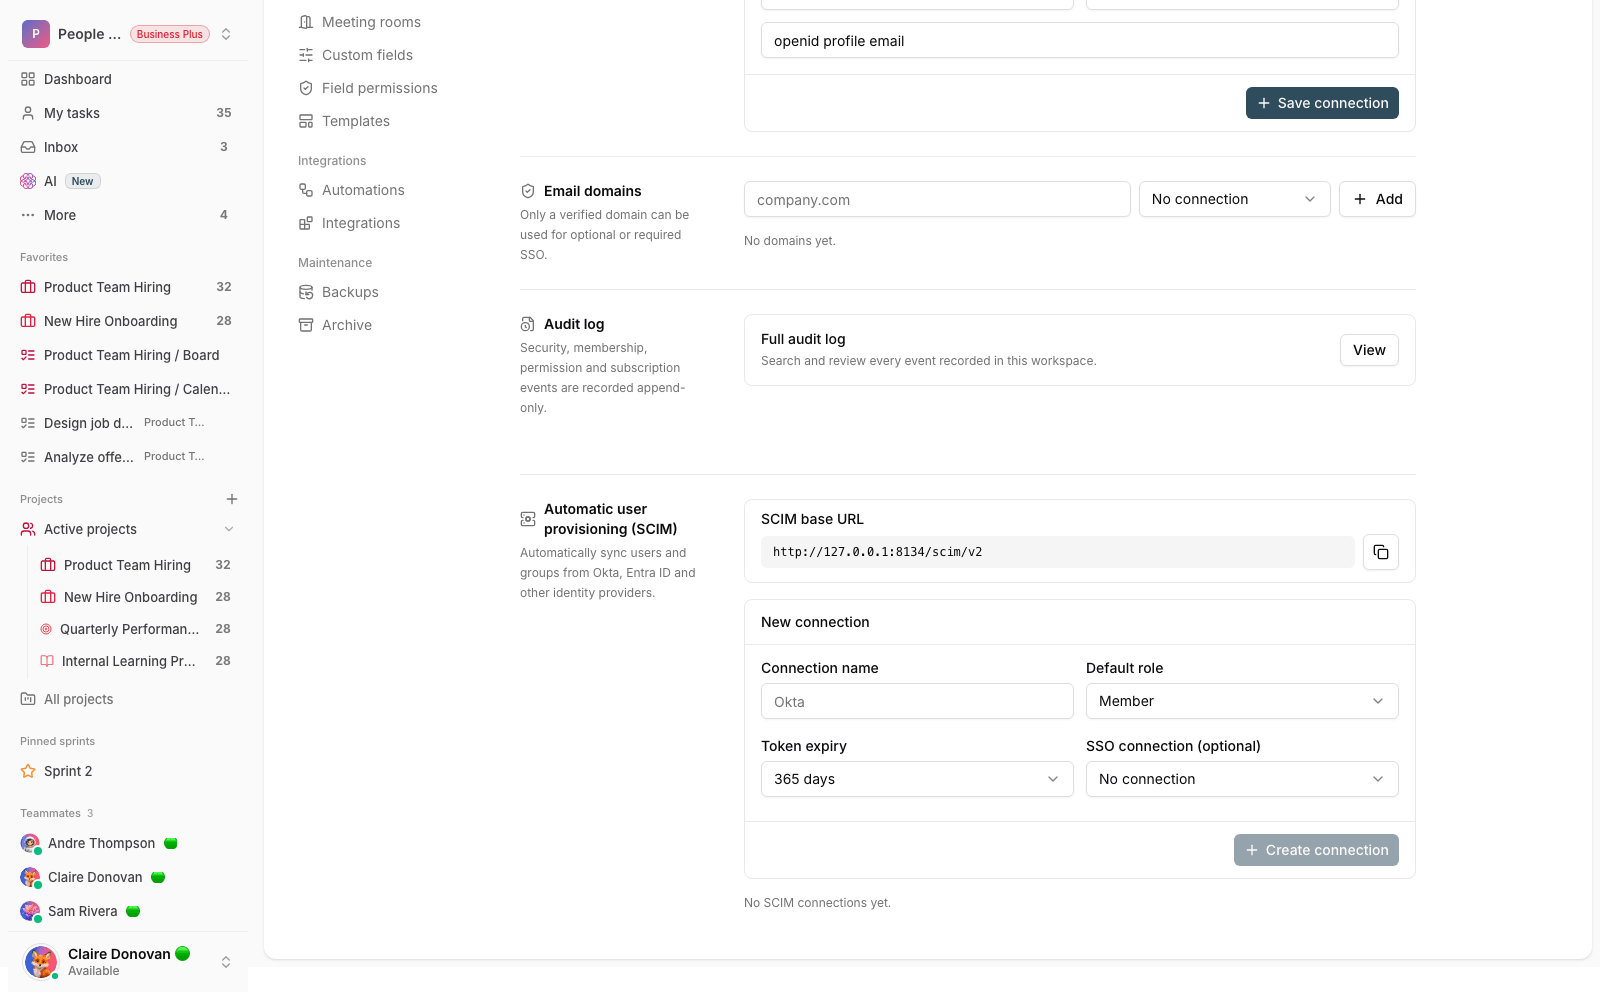Open Meeting rooms settings
The image size is (1600, 1000).
(x=371, y=22)
